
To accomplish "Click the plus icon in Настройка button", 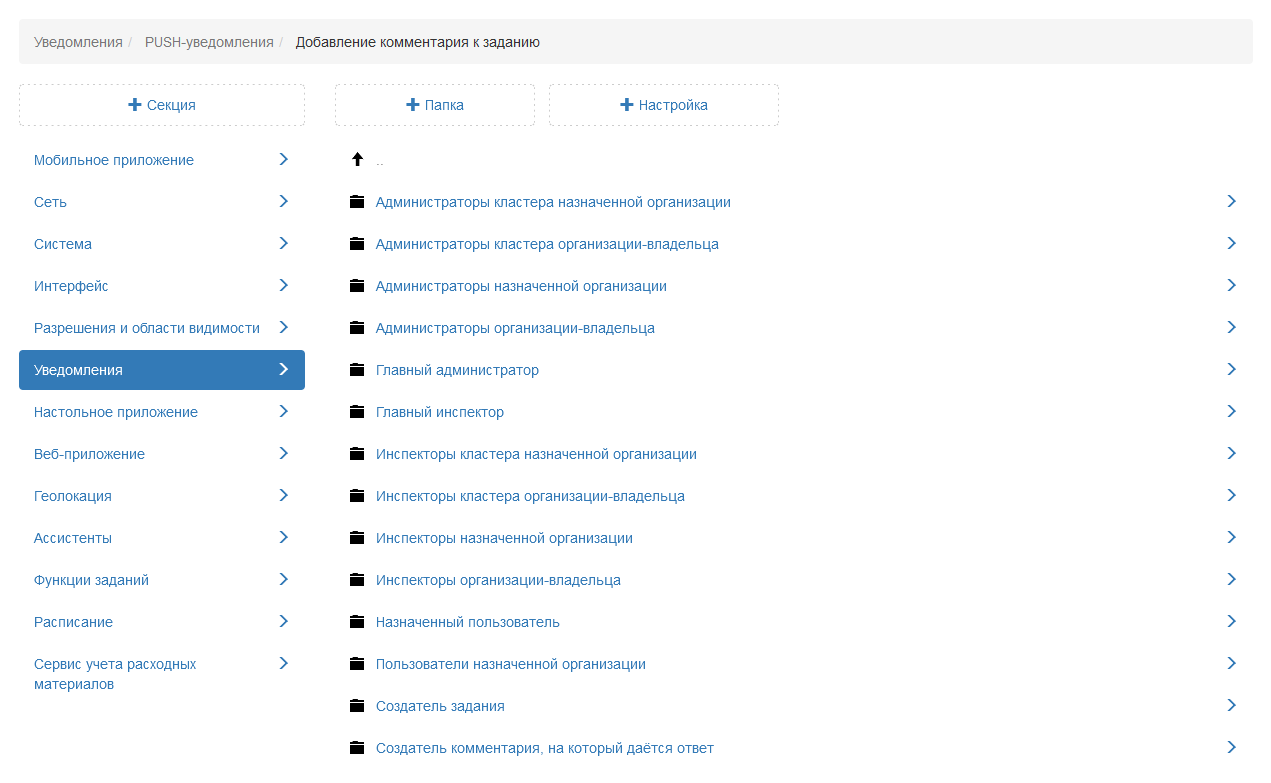I will (x=627, y=105).
